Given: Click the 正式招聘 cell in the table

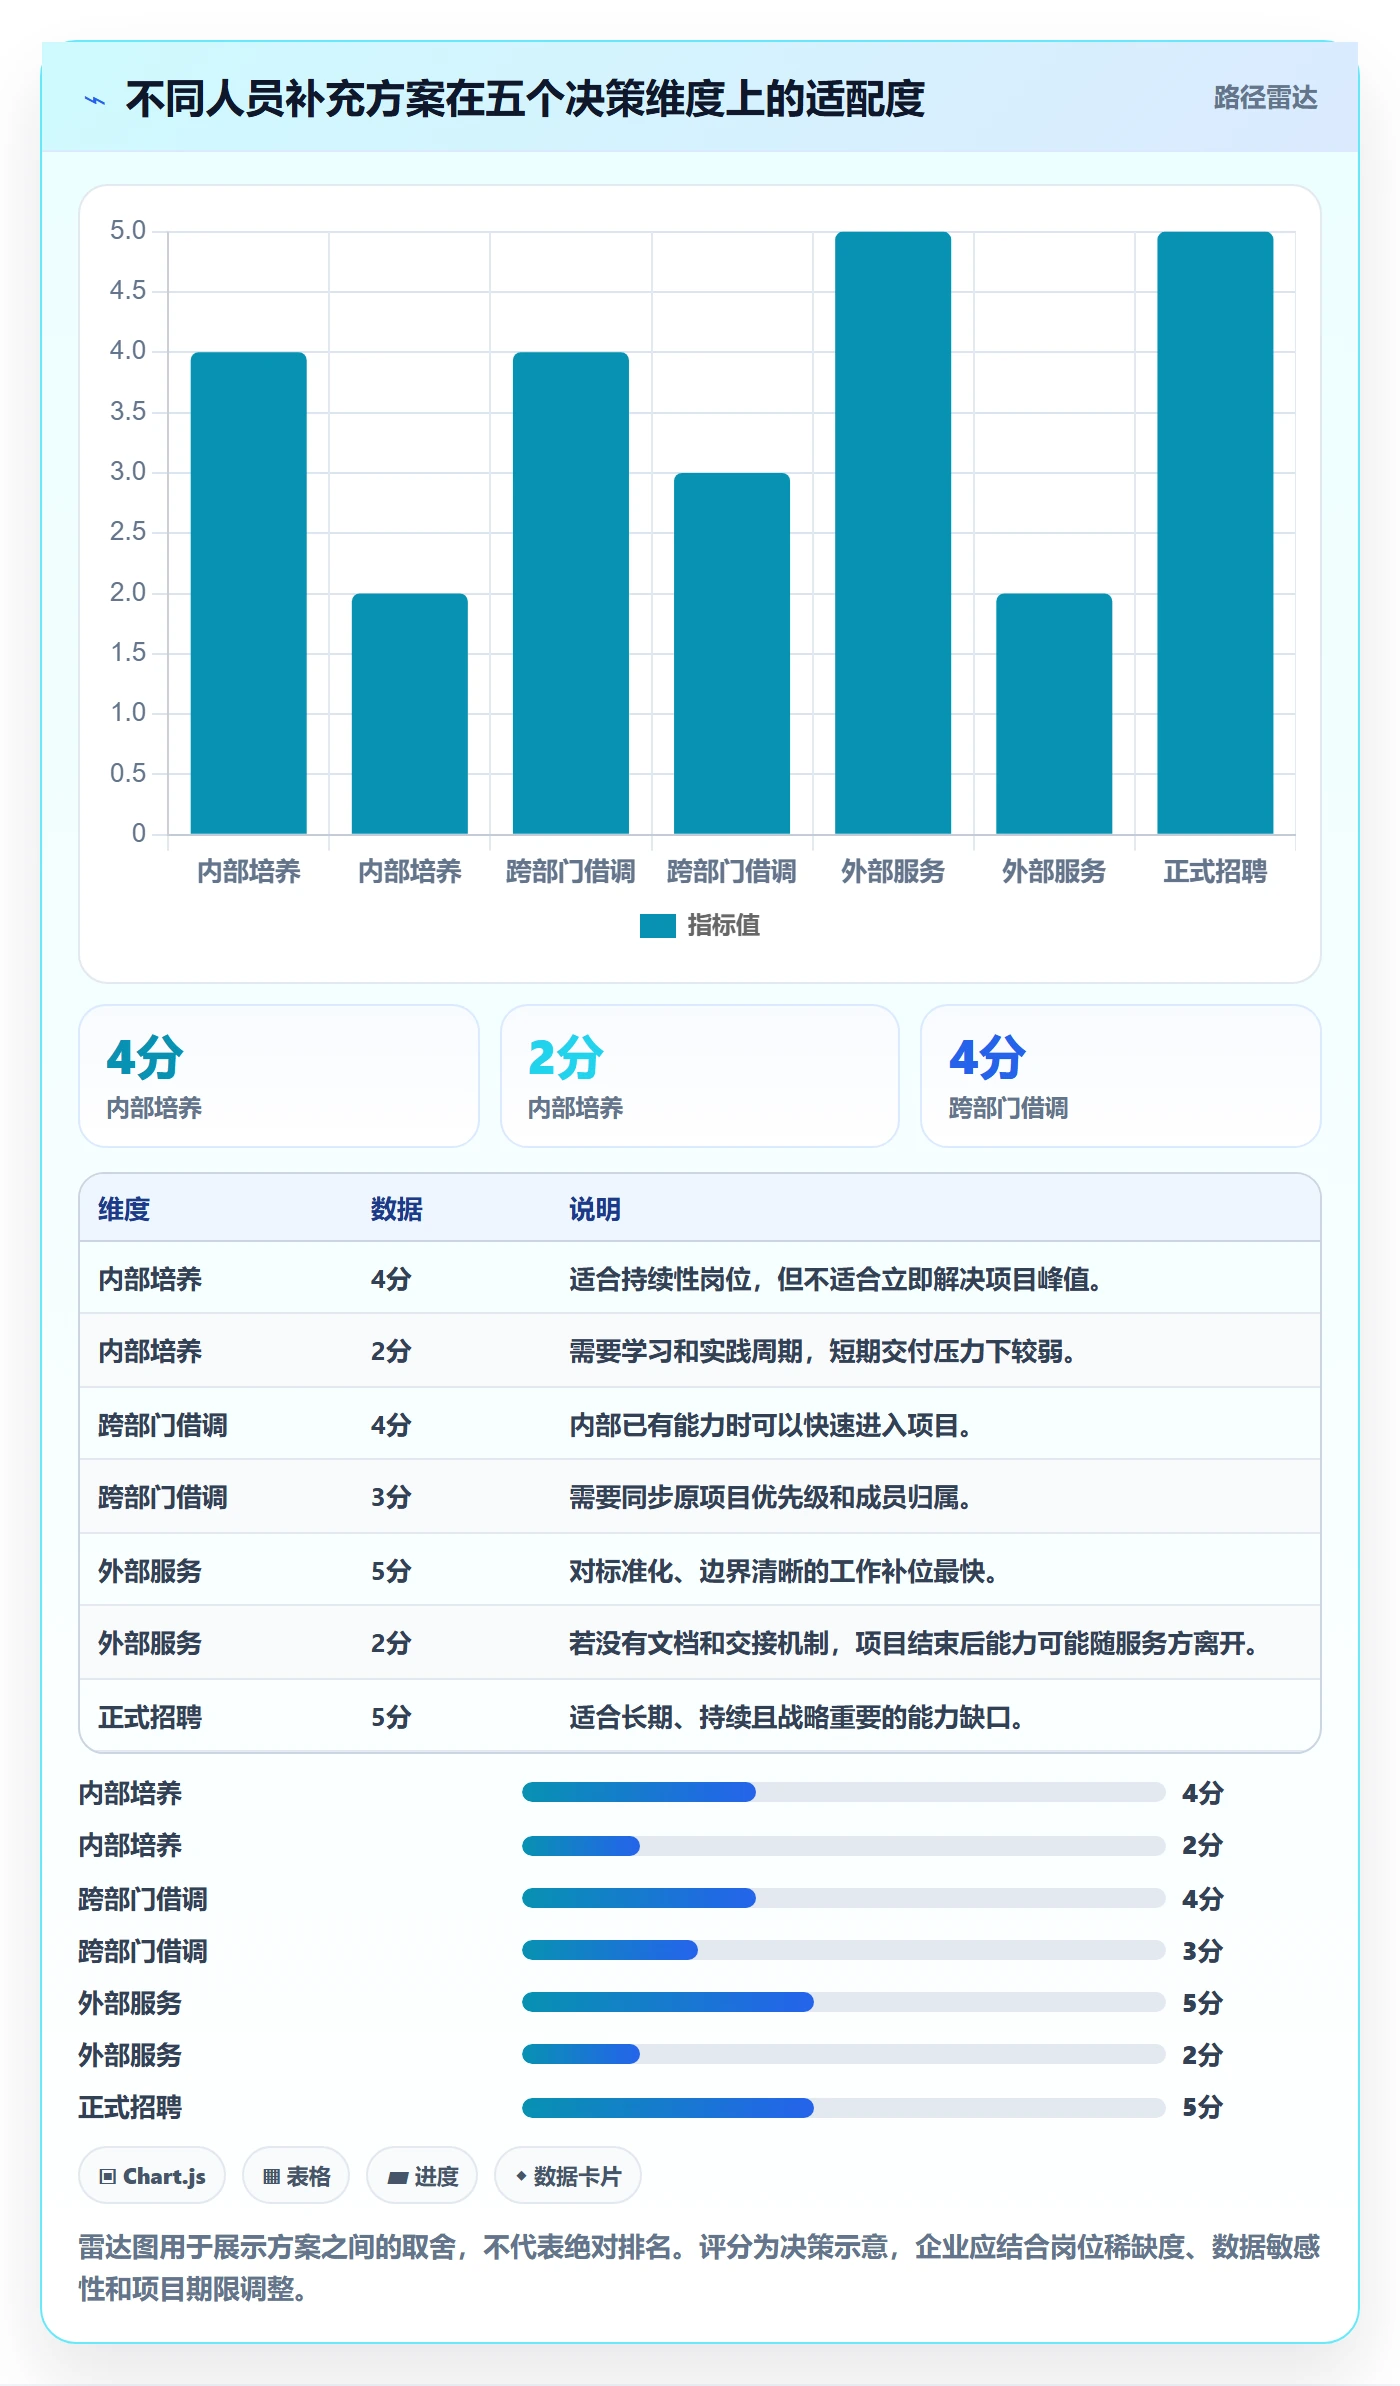Looking at the screenshot, I should click(x=150, y=1718).
